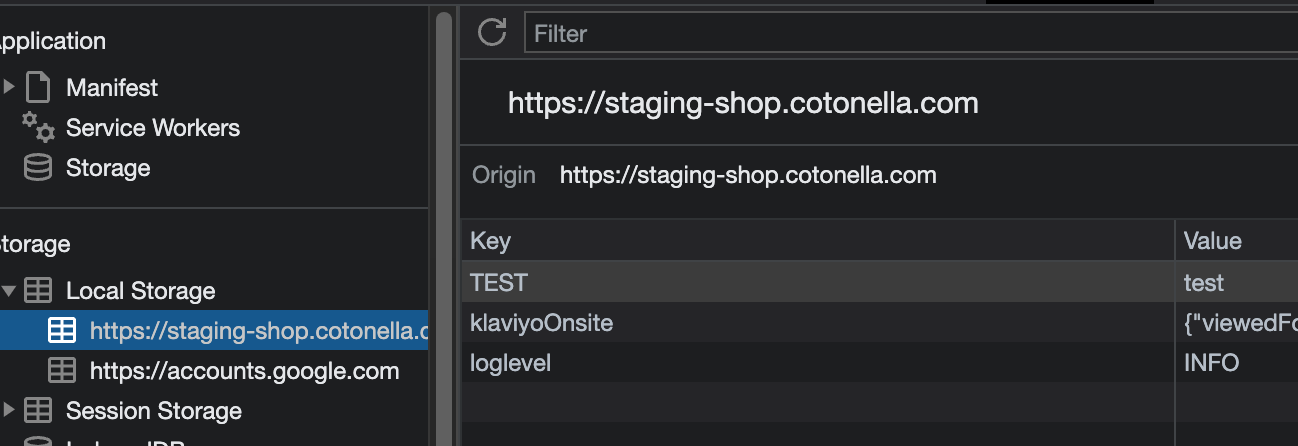Select the Storage item under Application
The width and height of the screenshot is (1298, 446).
coord(108,168)
